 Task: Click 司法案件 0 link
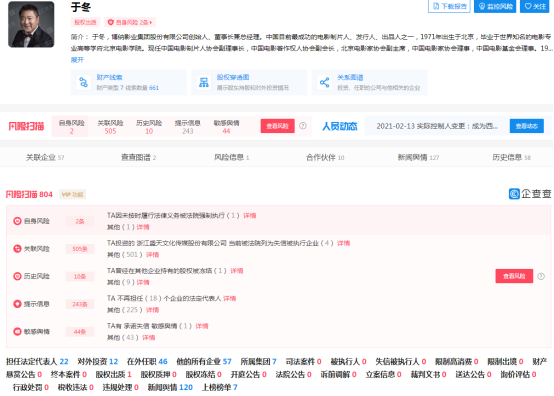click(x=303, y=361)
